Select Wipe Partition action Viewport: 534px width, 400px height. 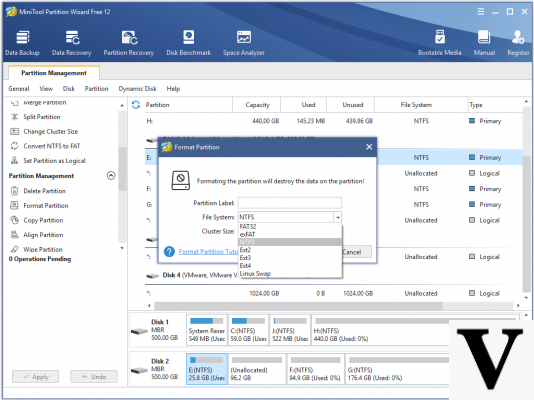[x=43, y=249]
